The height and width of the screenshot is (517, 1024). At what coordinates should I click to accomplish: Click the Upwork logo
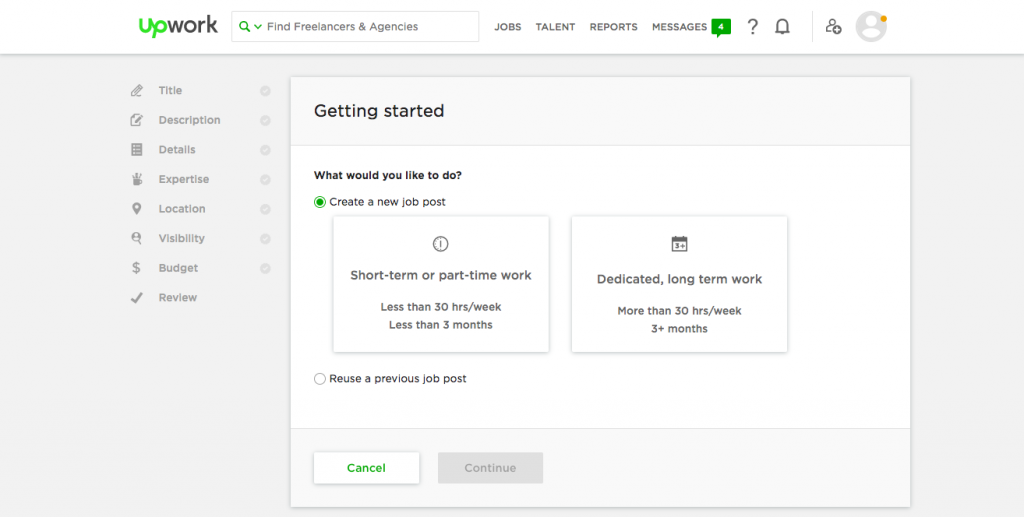coord(178,27)
